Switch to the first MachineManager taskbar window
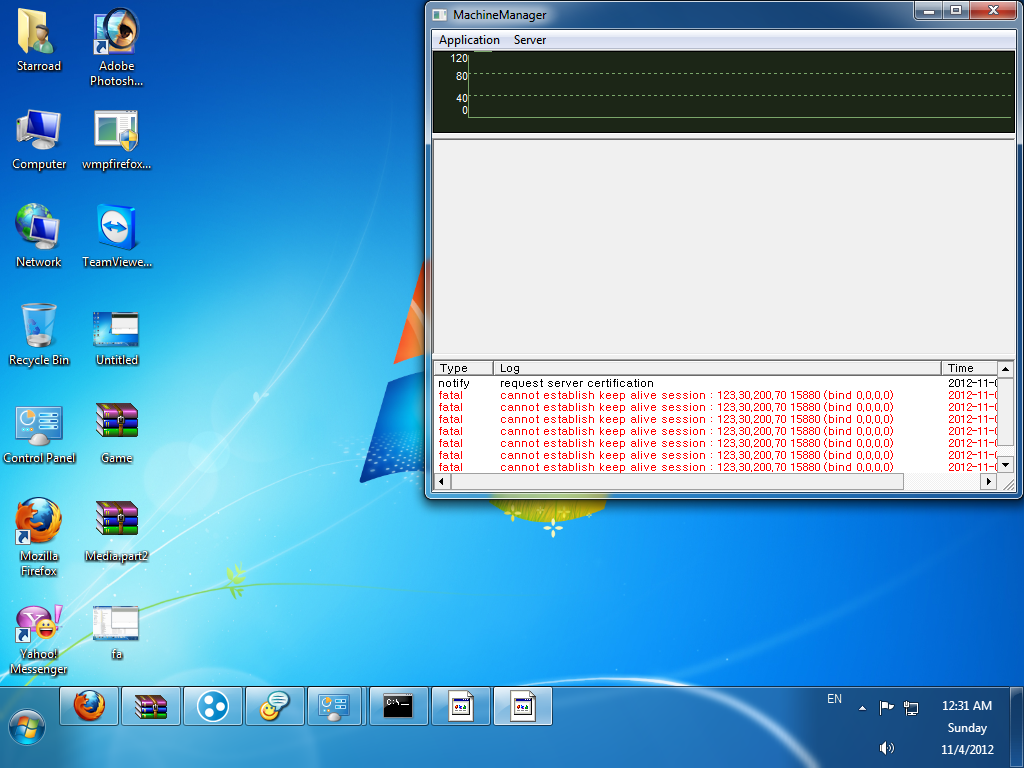This screenshot has height=768, width=1024. click(461, 706)
